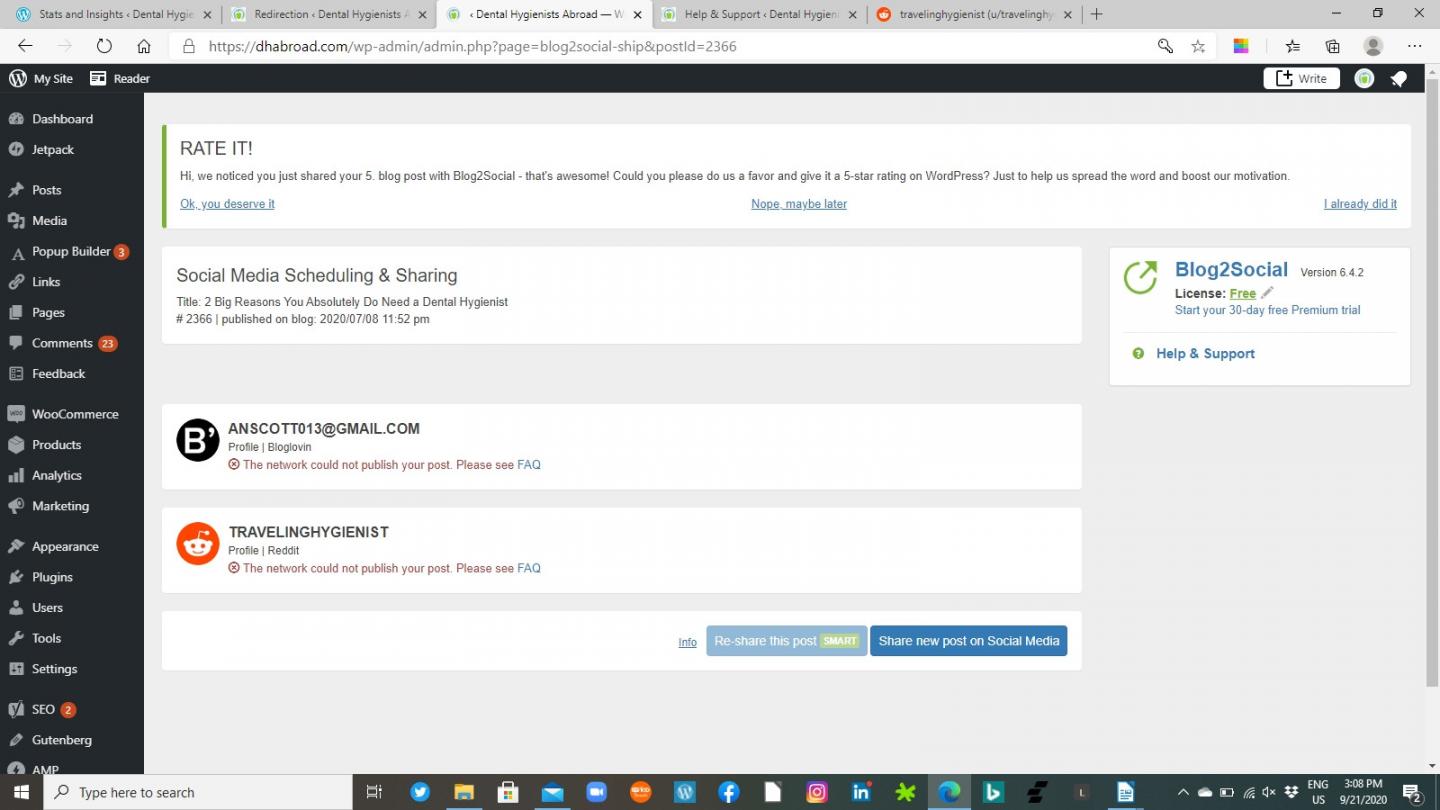Viewport: 1440px width, 810px height.
Task: Click the pencil icon next to License Free
Action: coord(1268,293)
